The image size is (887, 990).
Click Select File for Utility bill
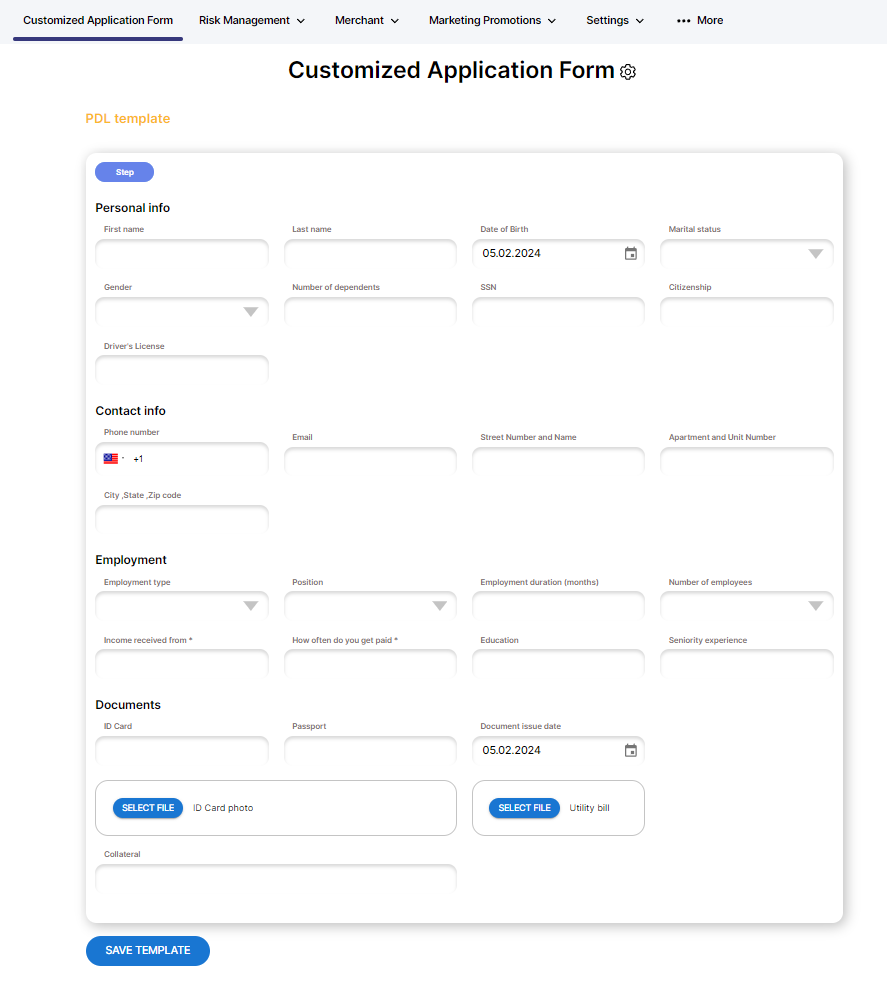point(524,808)
